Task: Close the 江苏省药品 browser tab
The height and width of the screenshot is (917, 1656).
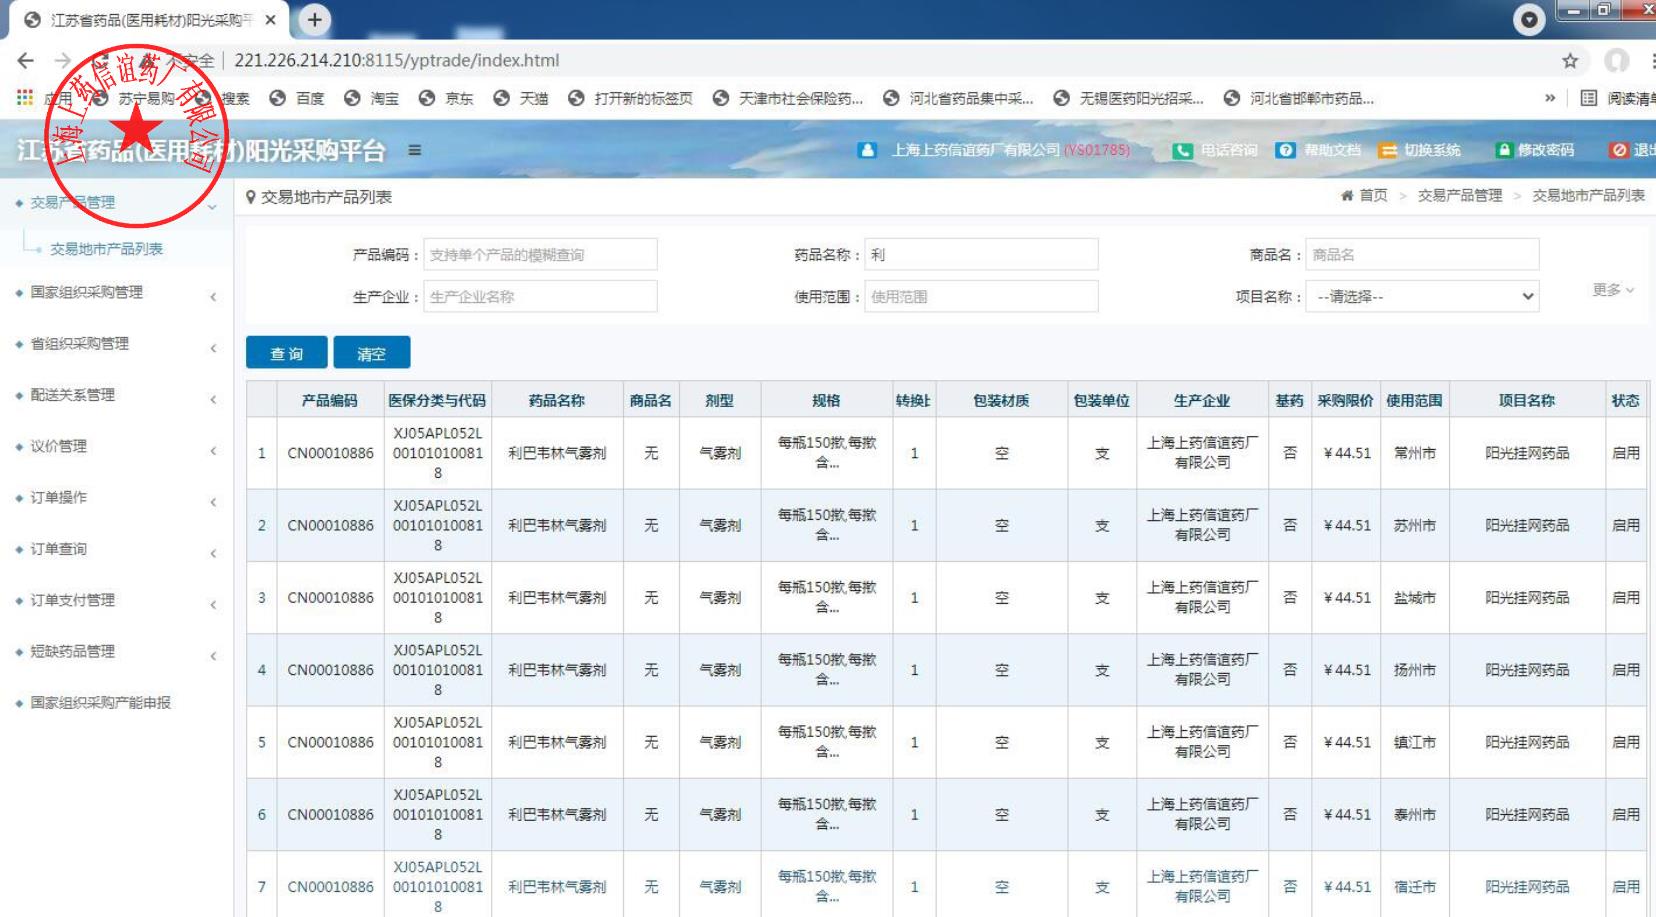Action: tap(270, 19)
